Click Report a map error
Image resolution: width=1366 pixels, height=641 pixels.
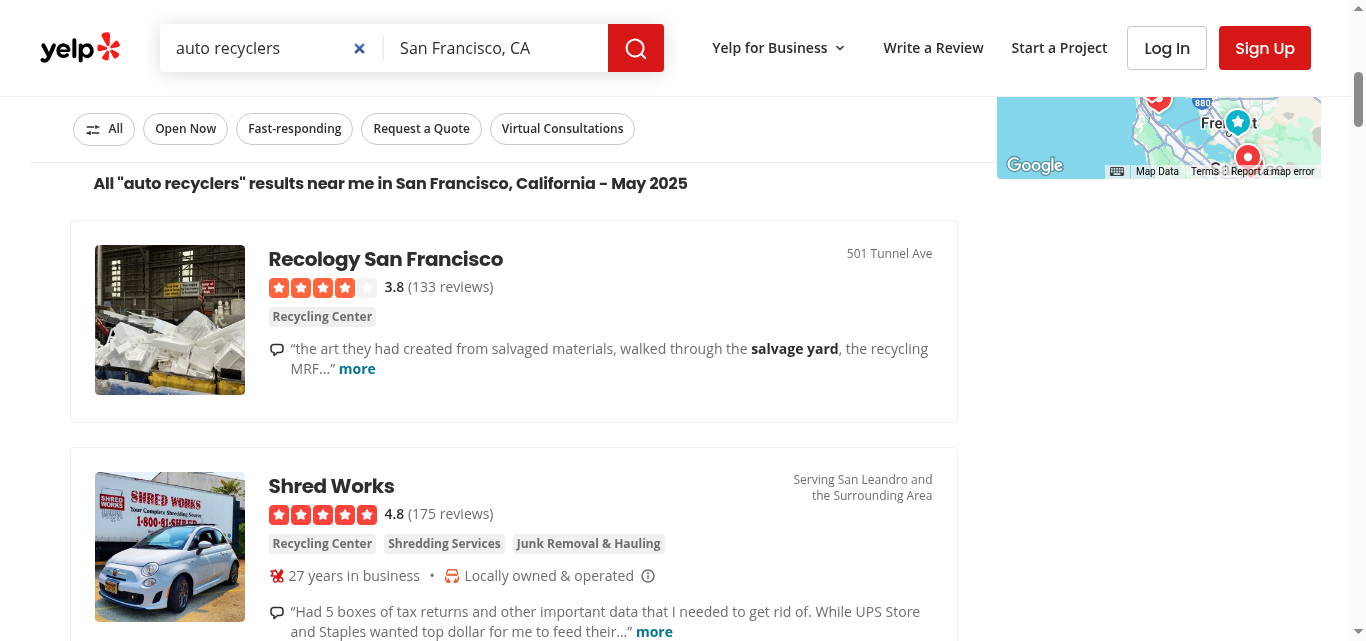click(x=1272, y=172)
